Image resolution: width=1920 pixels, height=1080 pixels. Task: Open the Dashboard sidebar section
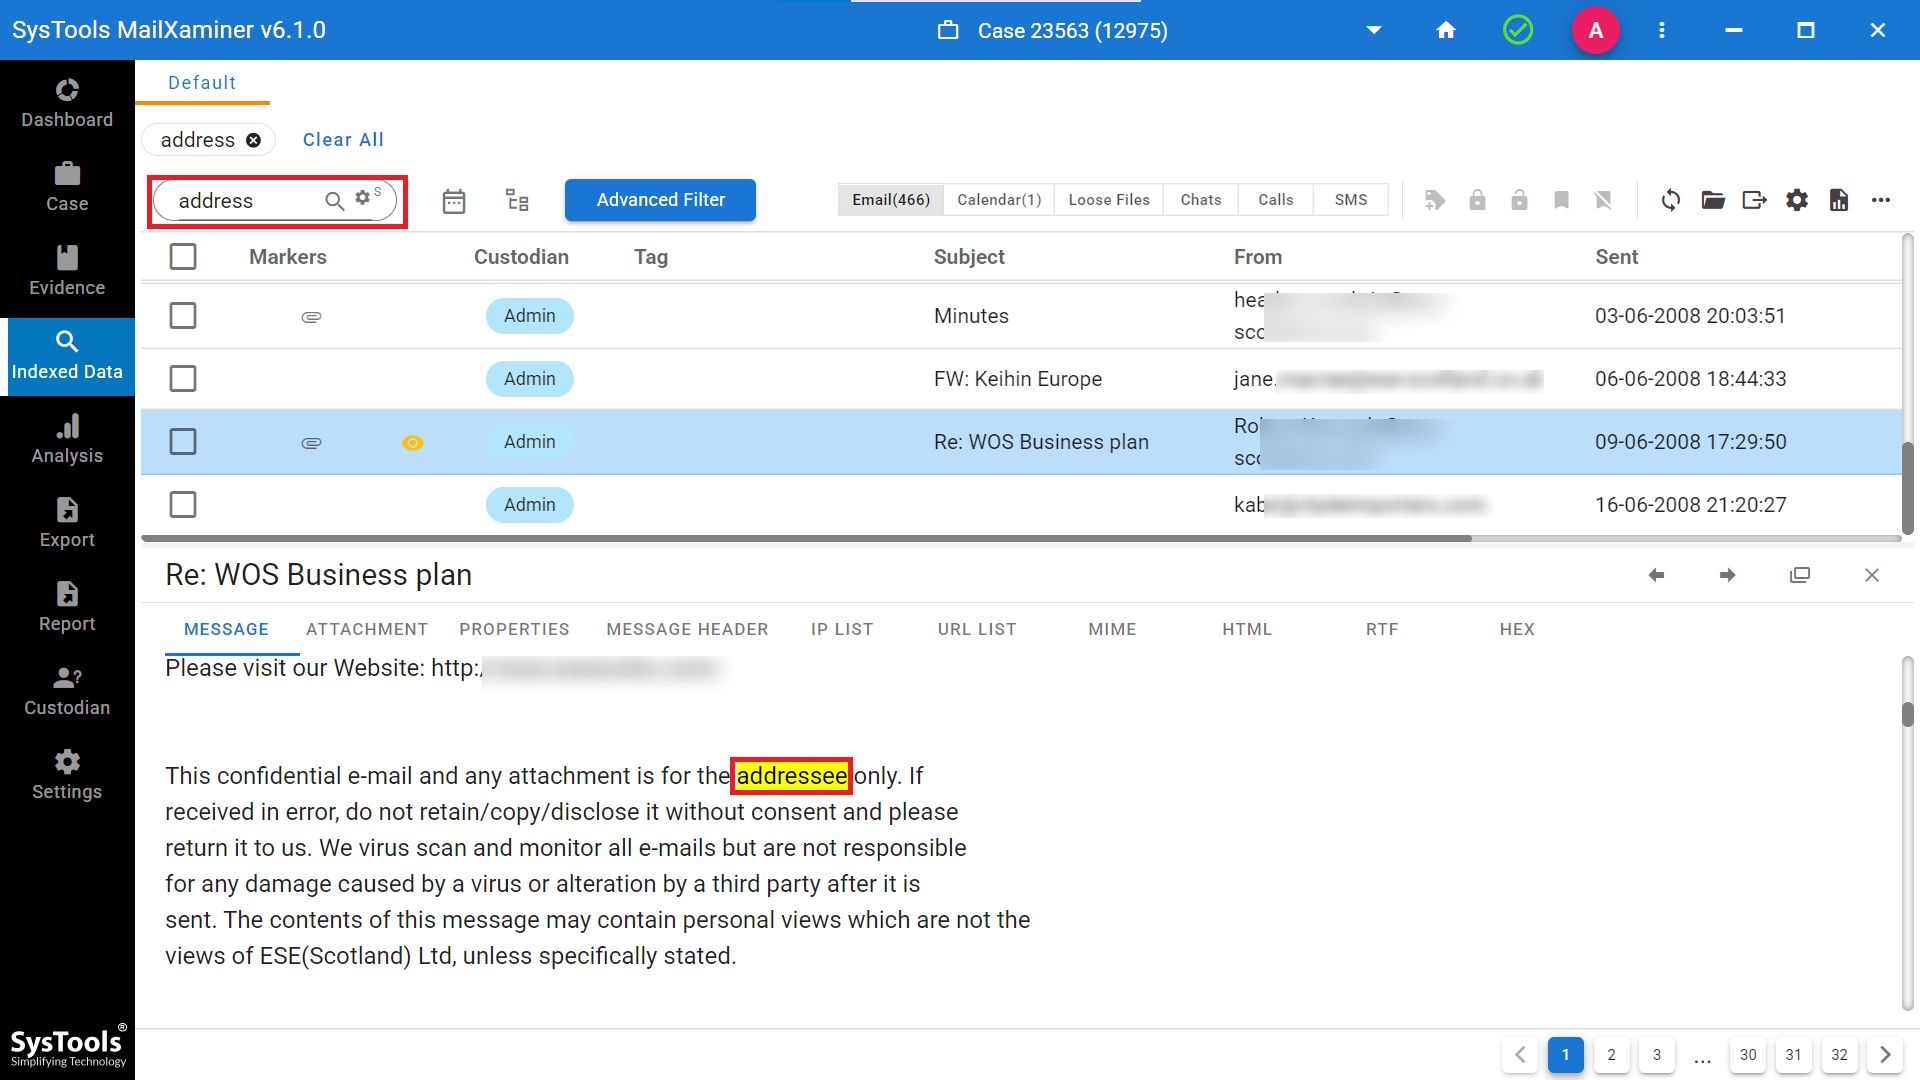point(67,103)
